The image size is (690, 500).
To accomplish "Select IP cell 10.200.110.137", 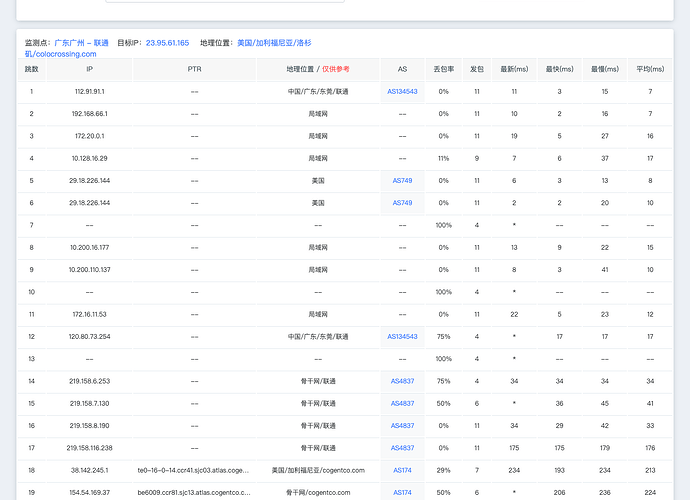I will [x=89, y=270].
